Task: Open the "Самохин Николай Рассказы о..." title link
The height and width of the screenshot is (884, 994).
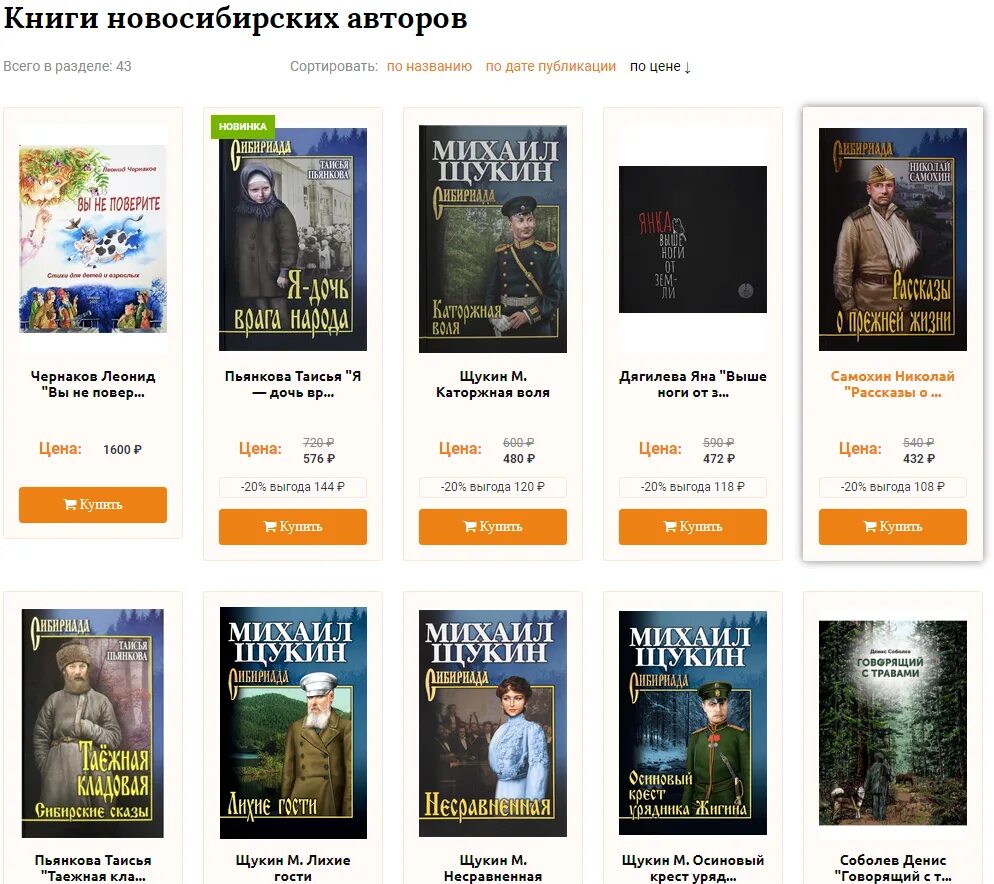Action: (893, 384)
